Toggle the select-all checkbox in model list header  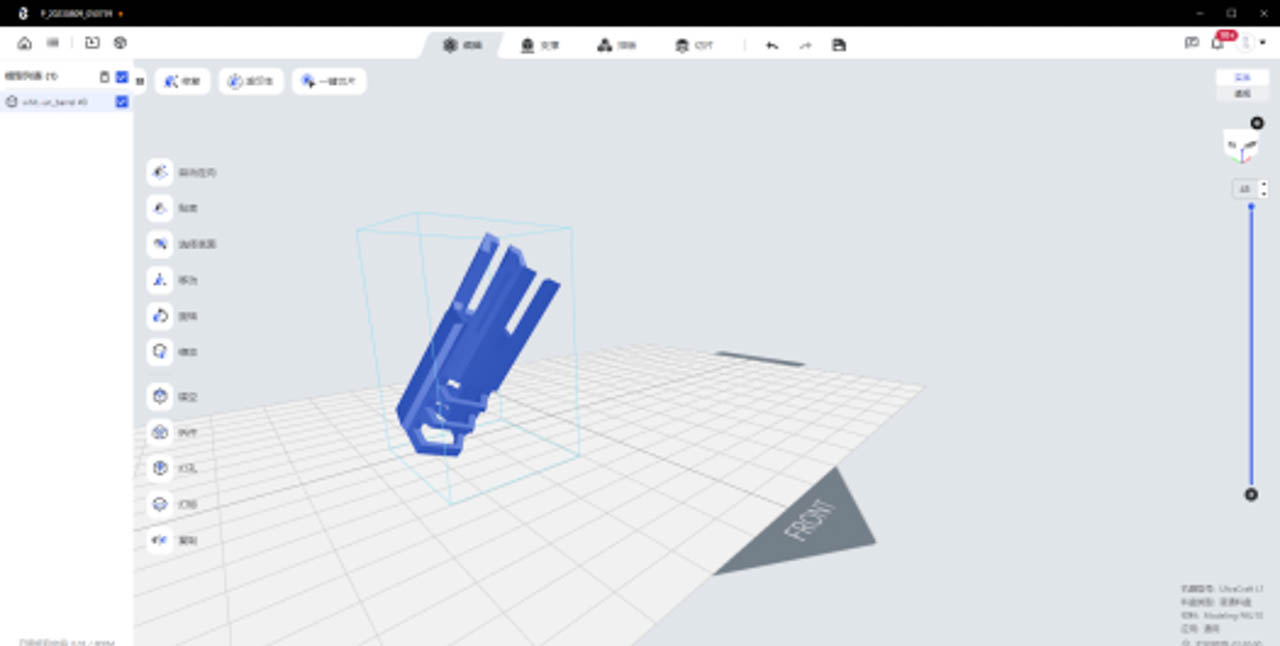122,76
